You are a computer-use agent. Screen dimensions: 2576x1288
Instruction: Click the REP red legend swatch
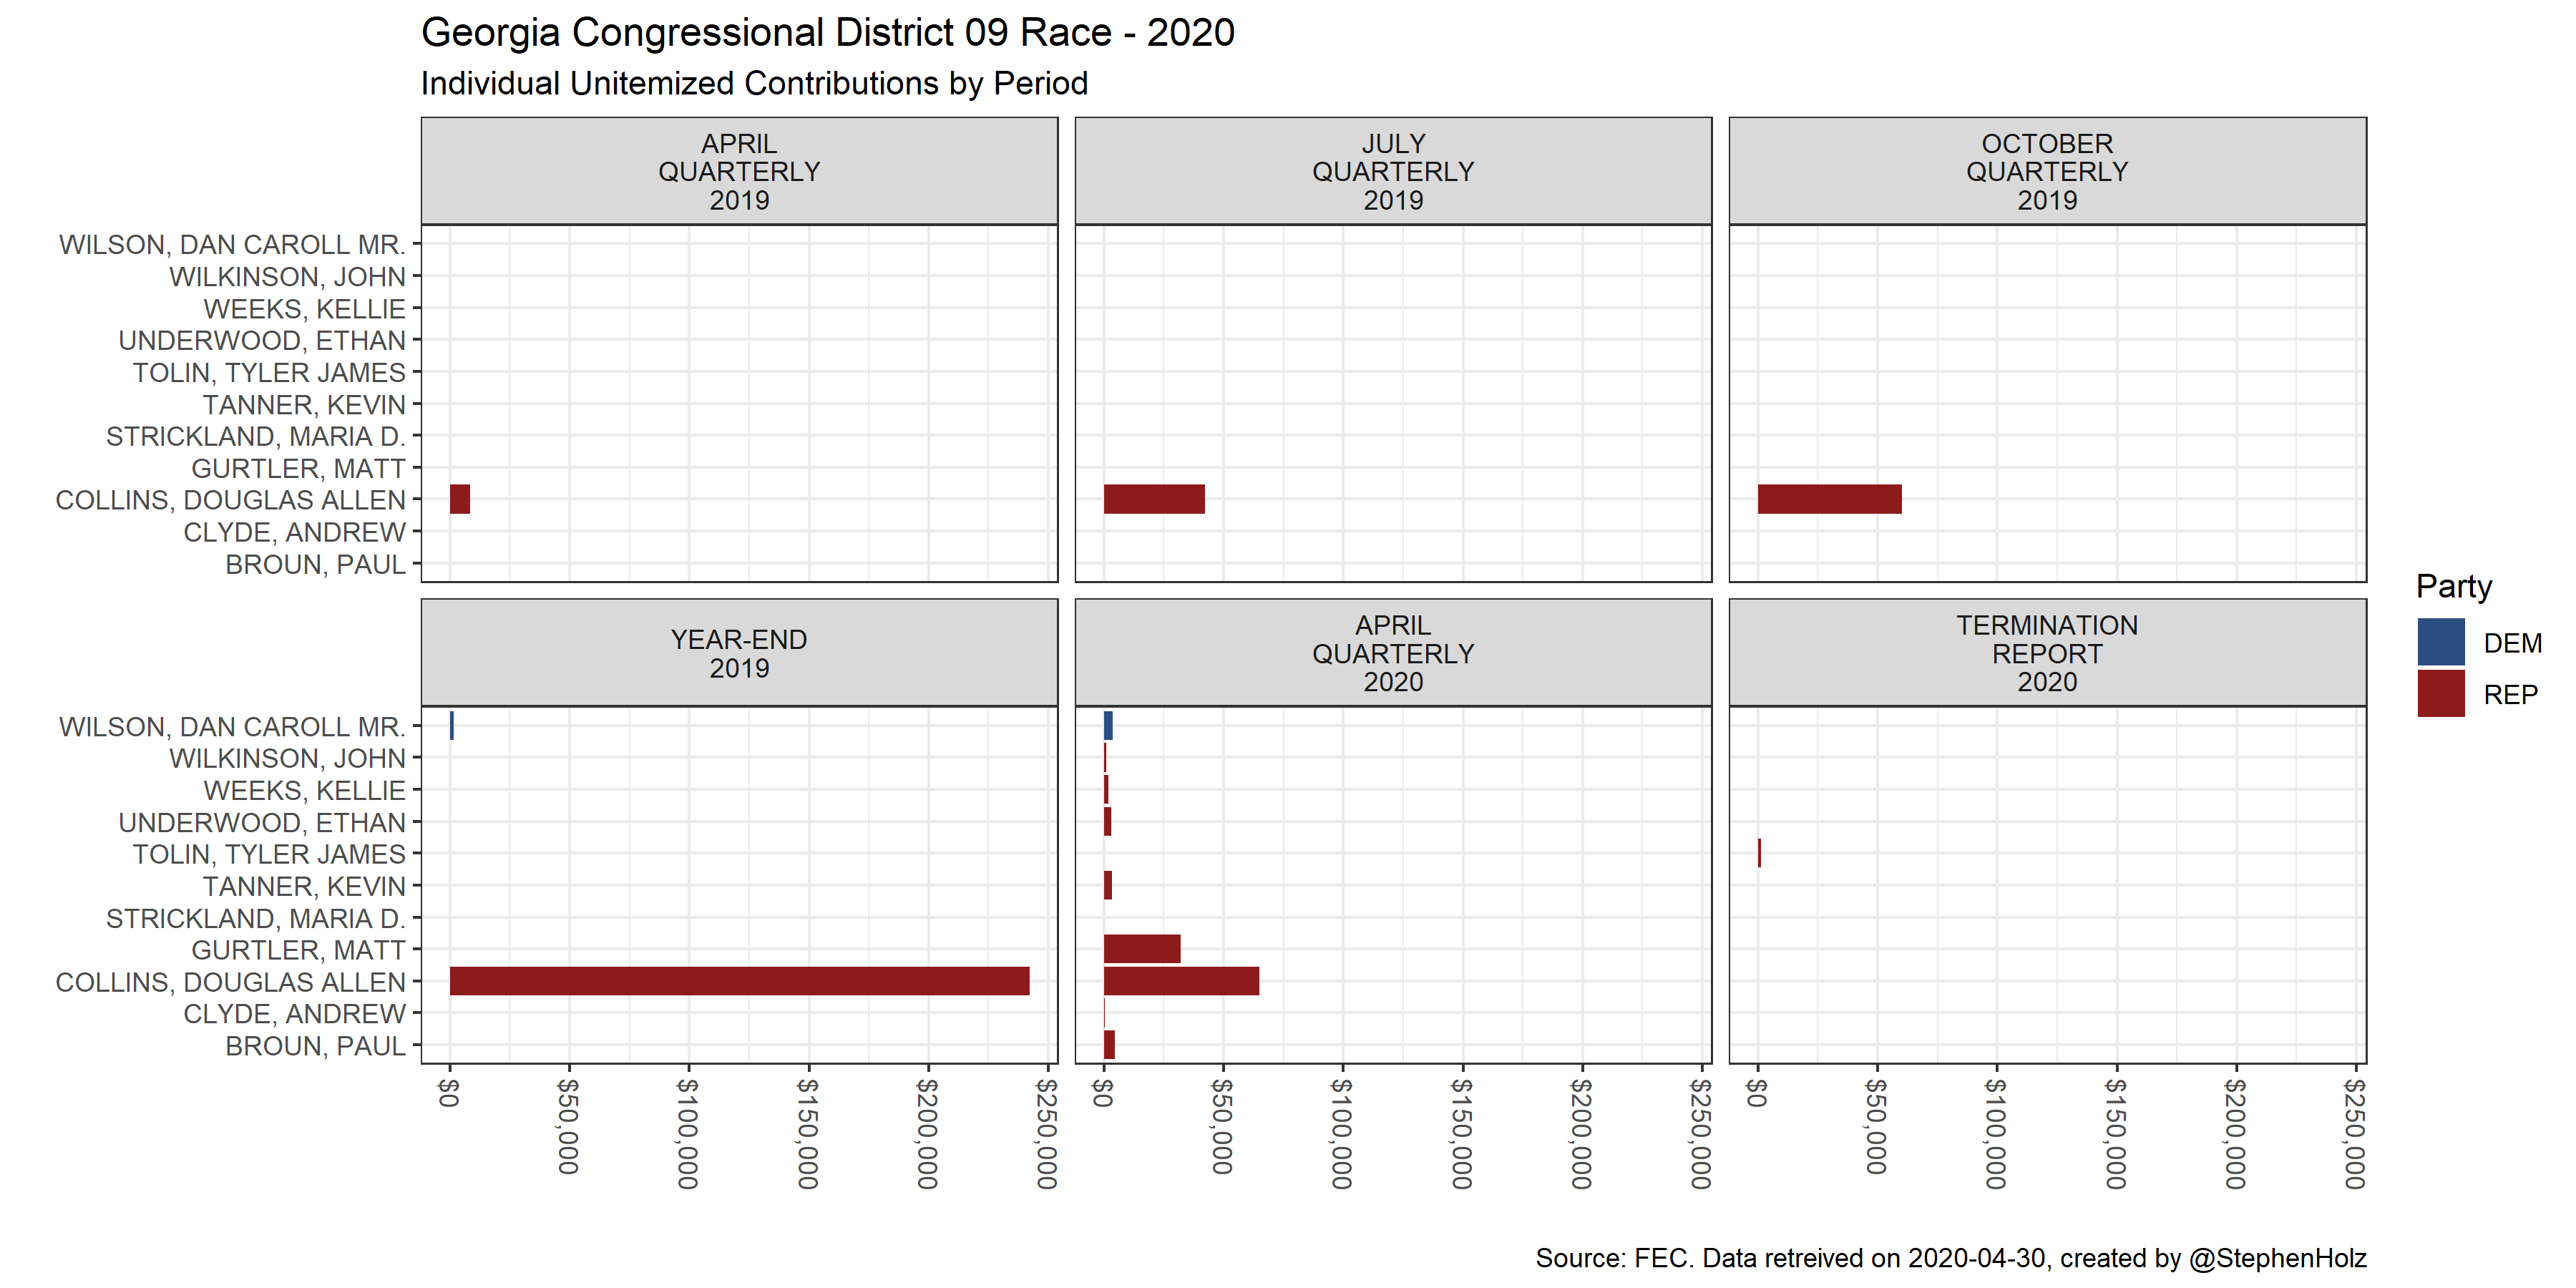coord(2440,693)
